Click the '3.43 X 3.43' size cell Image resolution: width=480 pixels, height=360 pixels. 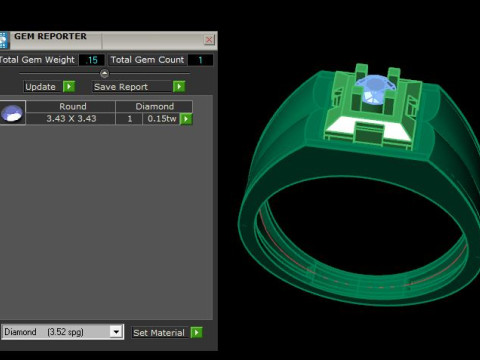point(71,119)
